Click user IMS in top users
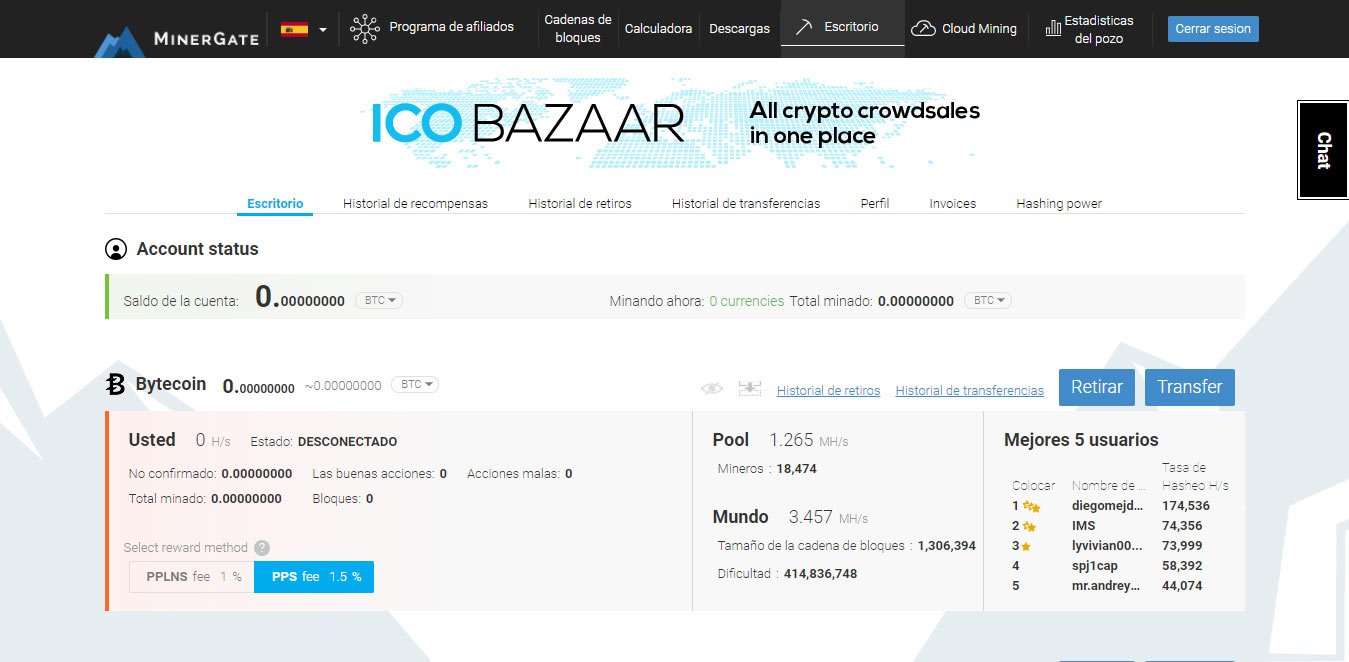 [x=1083, y=526]
